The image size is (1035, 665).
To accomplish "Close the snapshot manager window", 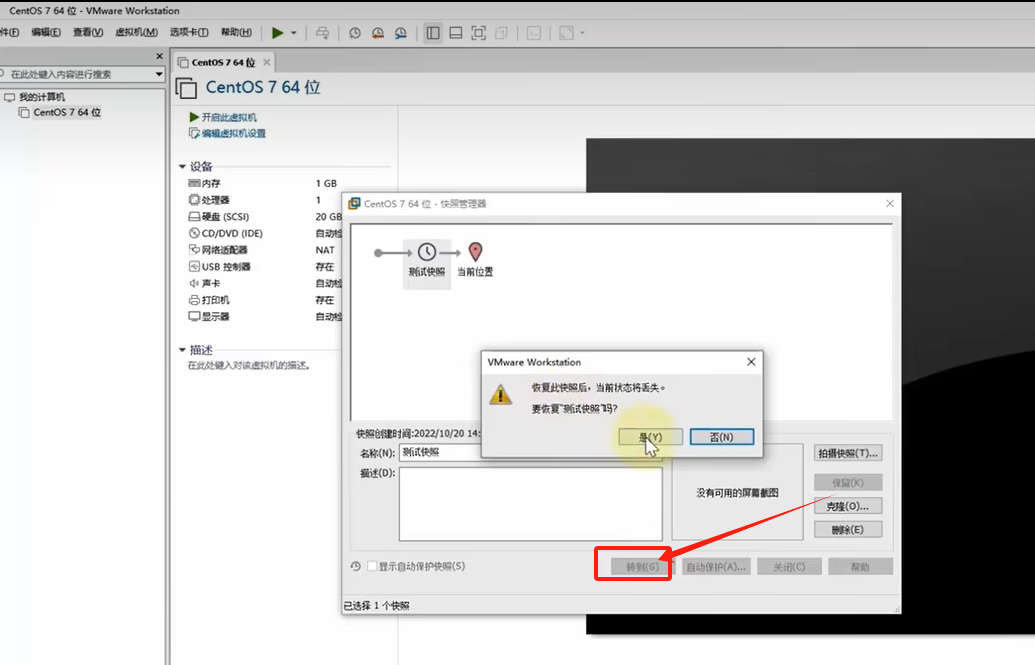I will pos(890,203).
